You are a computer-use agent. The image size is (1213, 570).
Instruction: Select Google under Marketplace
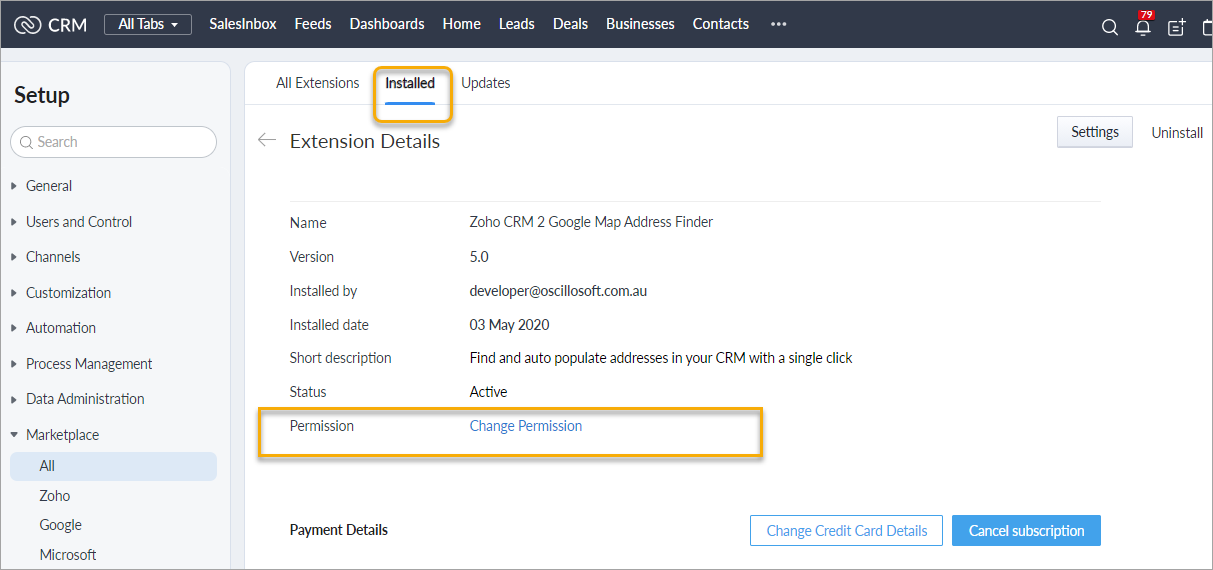tap(61, 525)
